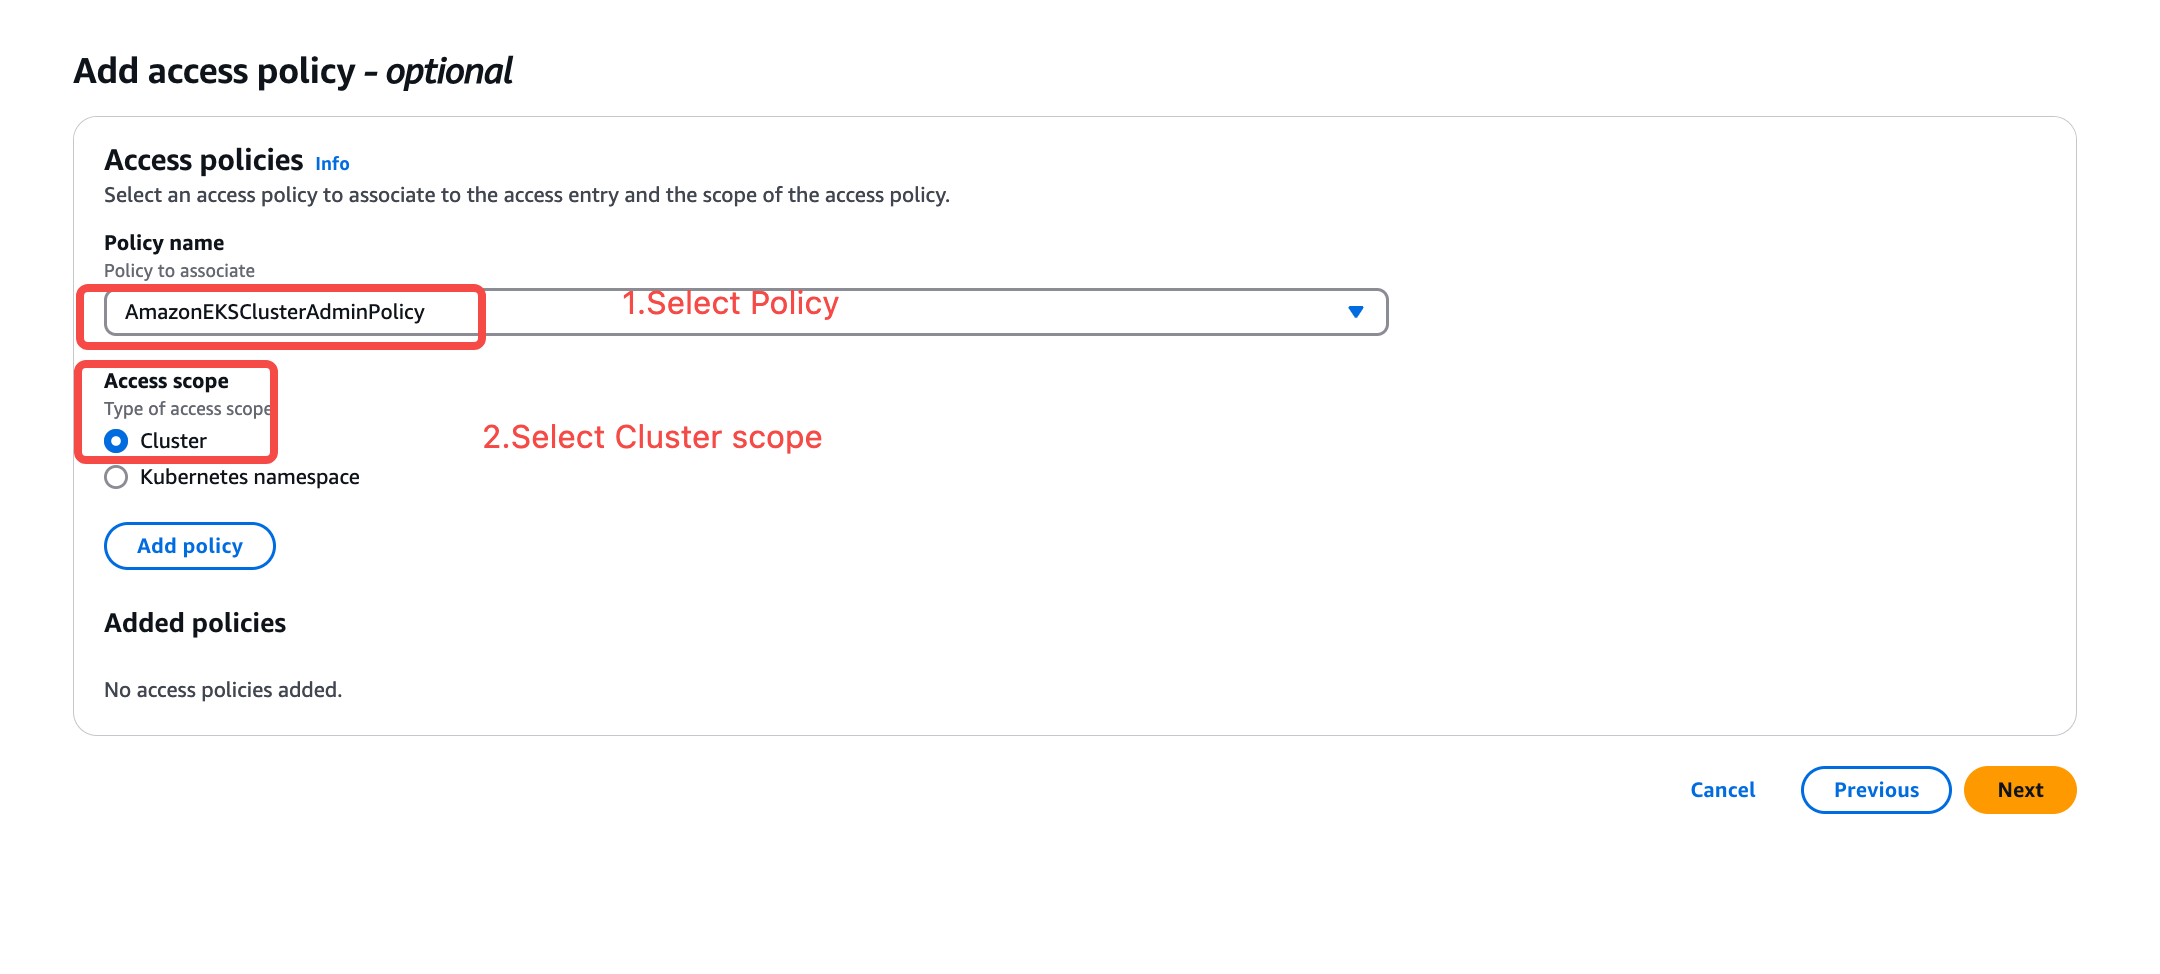Click the 'Added policies' section heading
The height and width of the screenshot is (974, 2160).
[x=195, y=623]
